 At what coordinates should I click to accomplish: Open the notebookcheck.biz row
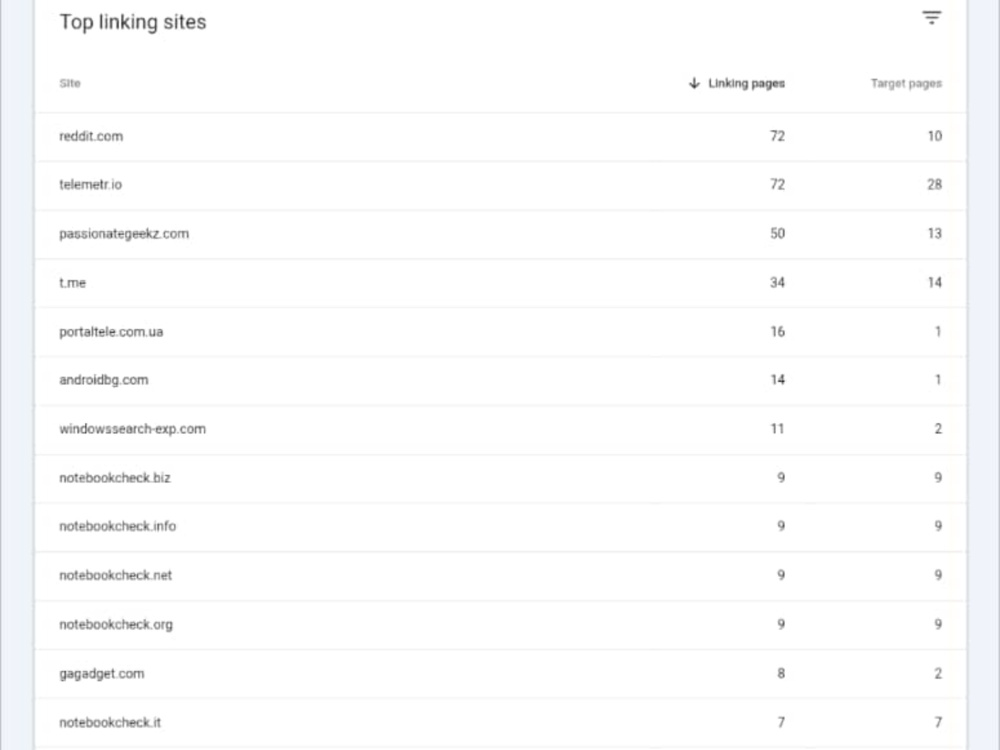[x=501, y=478]
